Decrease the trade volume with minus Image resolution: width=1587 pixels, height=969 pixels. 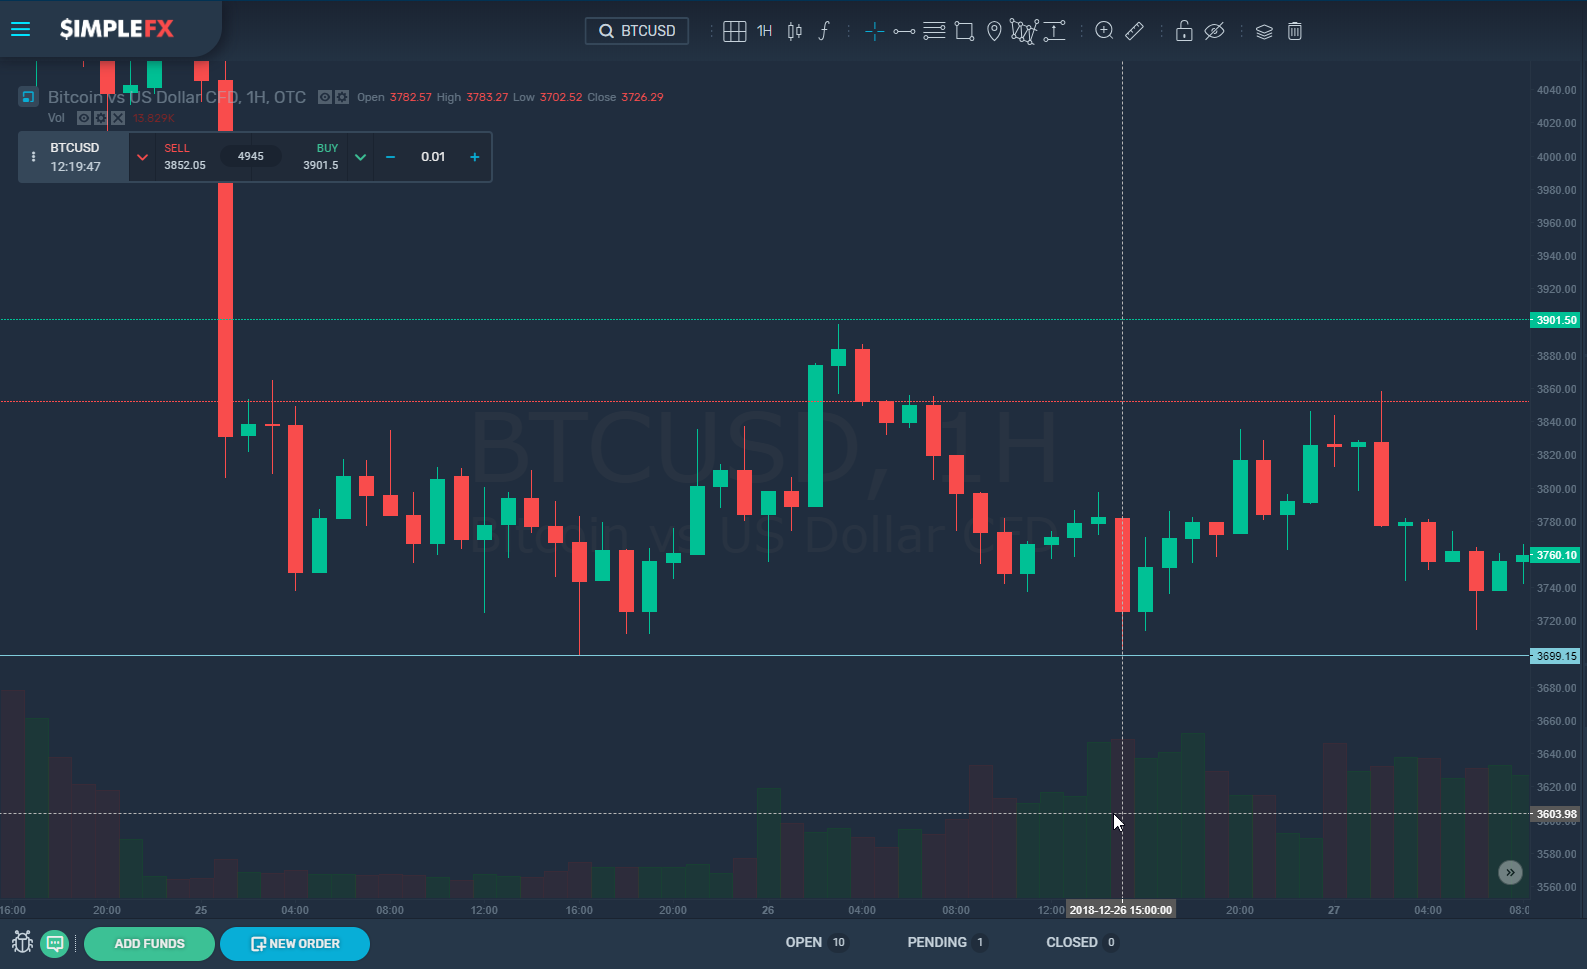pos(390,157)
